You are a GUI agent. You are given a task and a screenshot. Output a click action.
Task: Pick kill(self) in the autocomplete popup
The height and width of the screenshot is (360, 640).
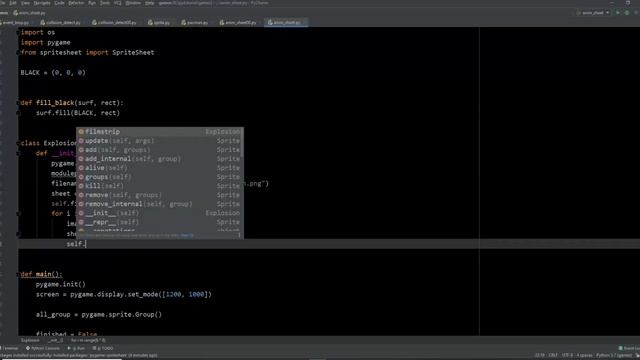pos(159,186)
